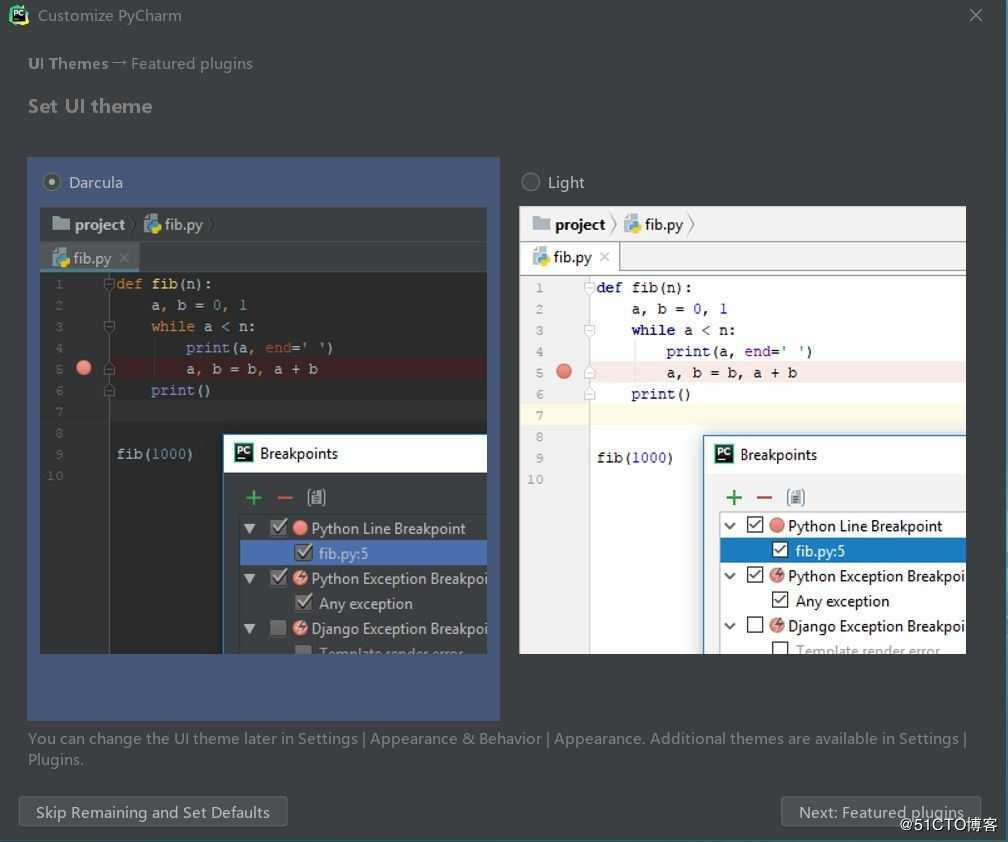Image resolution: width=1008 pixels, height=842 pixels.
Task: Click red remove breakpoint minus in Light preview
Action: point(764,497)
